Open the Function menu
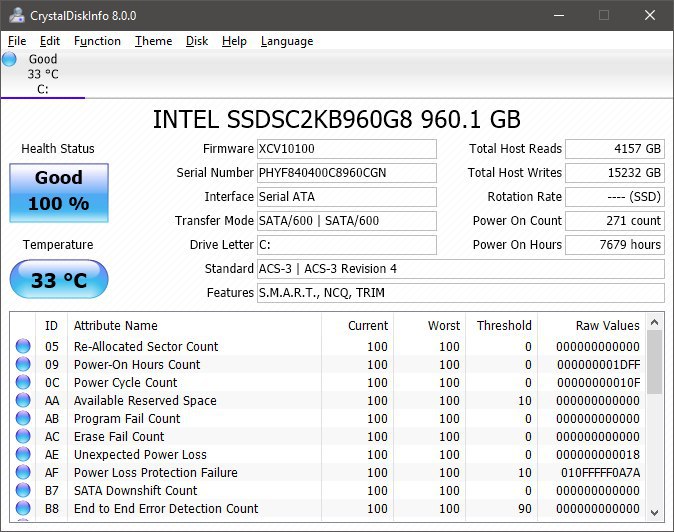This screenshot has height=532, width=674. (x=97, y=41)
